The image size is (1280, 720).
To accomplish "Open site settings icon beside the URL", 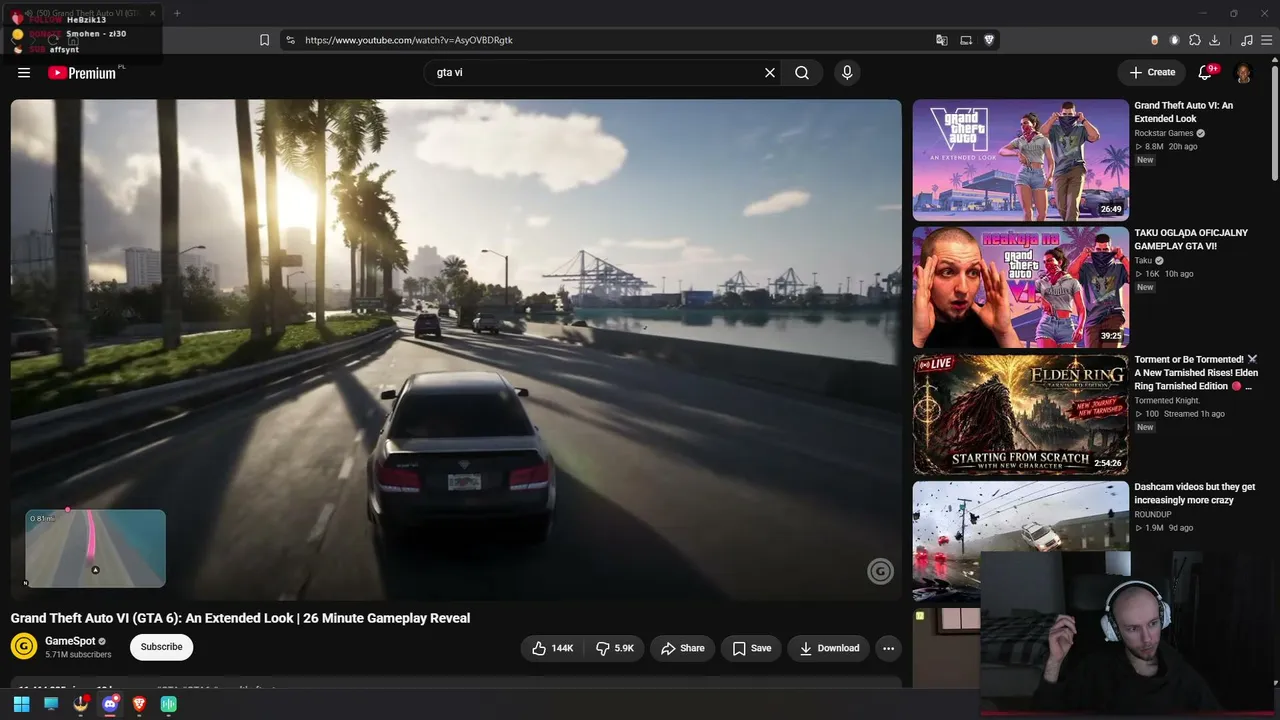I will click(290, 40).
